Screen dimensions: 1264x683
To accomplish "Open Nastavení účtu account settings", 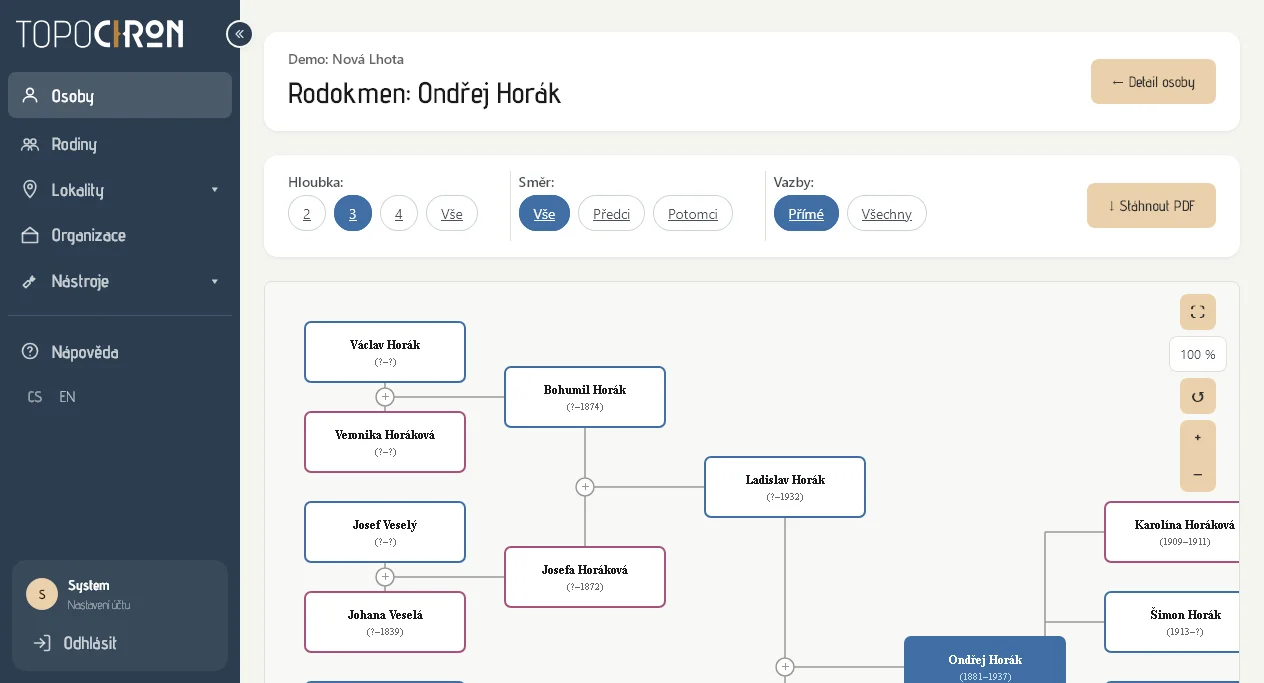I will click(99, 605).
